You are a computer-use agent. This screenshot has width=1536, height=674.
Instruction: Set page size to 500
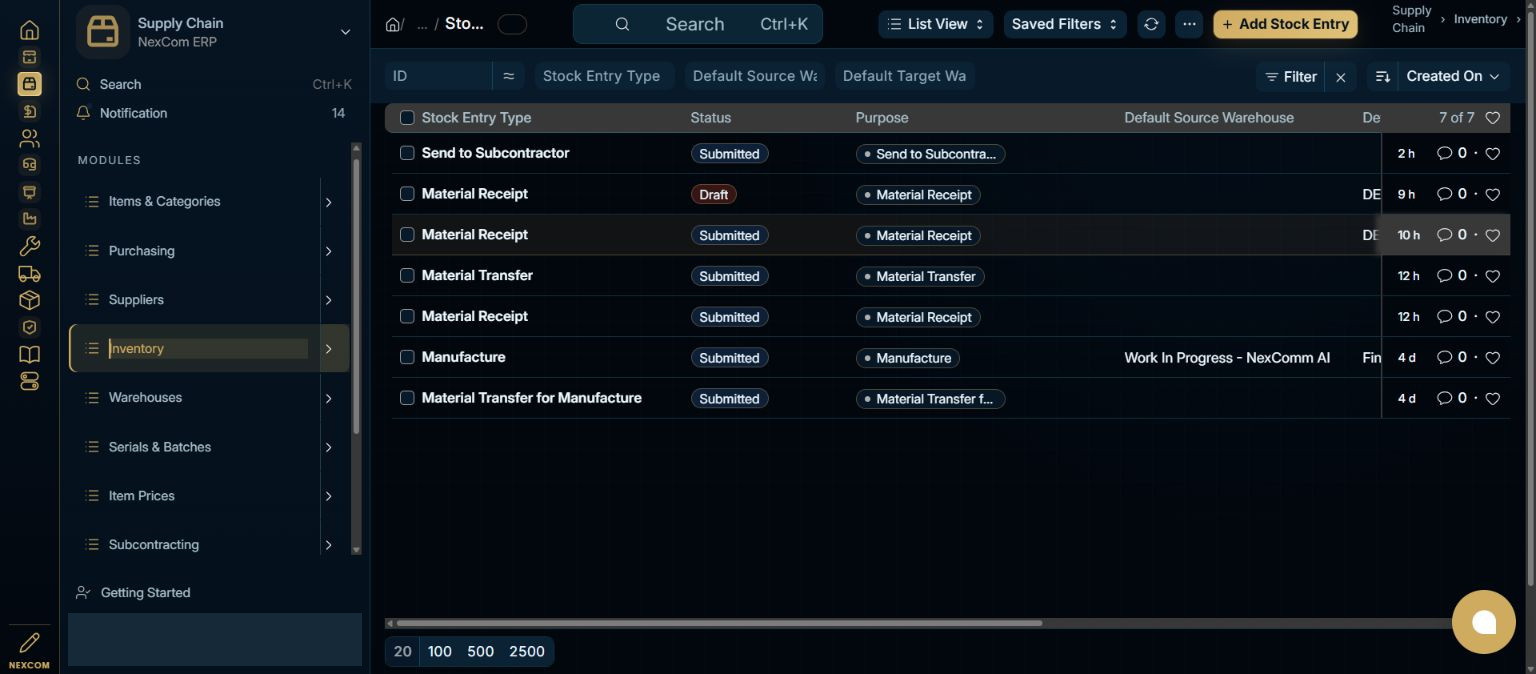point(480,651)
